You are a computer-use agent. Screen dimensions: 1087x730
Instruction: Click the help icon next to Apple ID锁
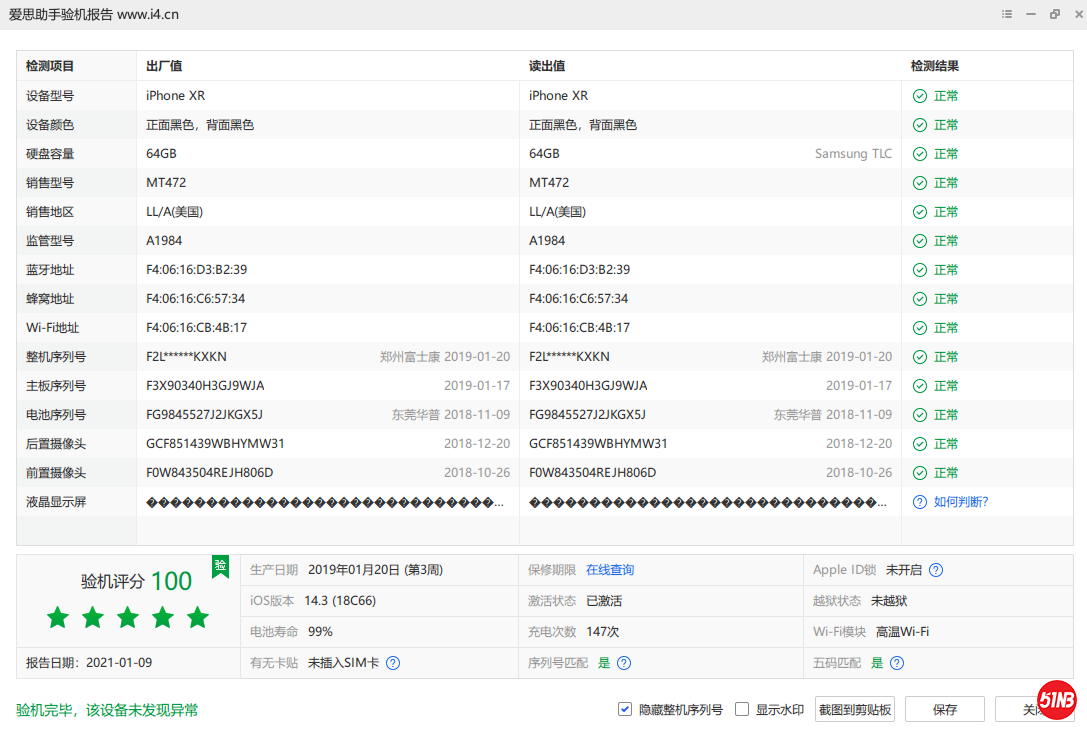point(936,570)
